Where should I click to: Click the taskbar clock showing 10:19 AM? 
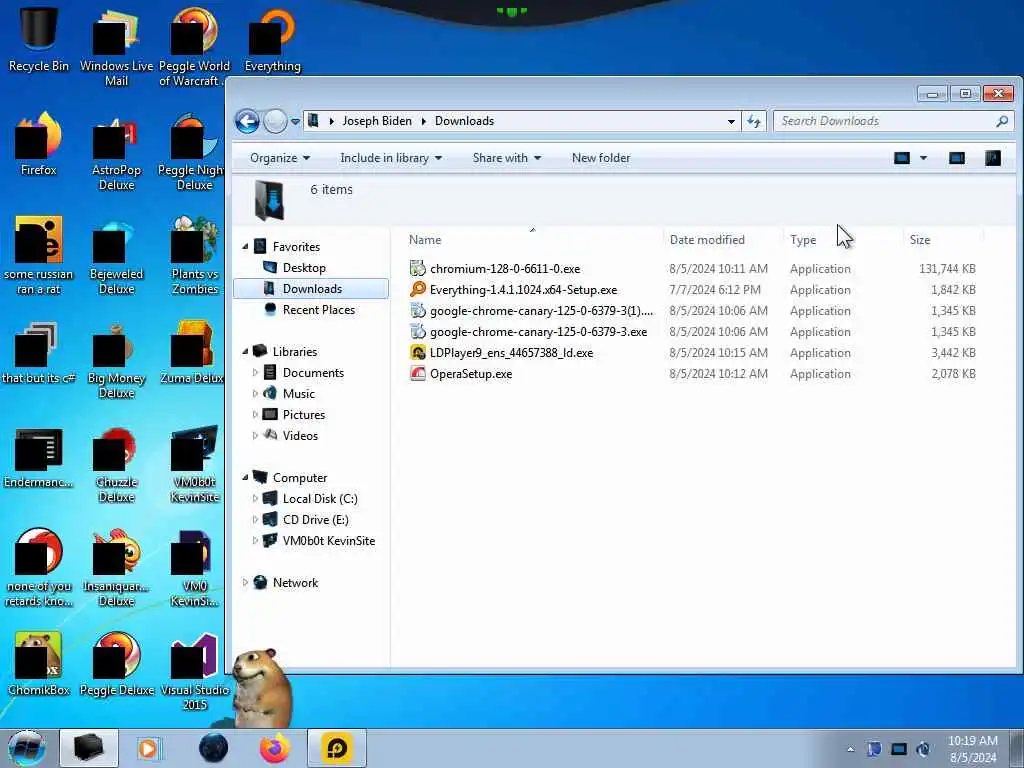972,749
